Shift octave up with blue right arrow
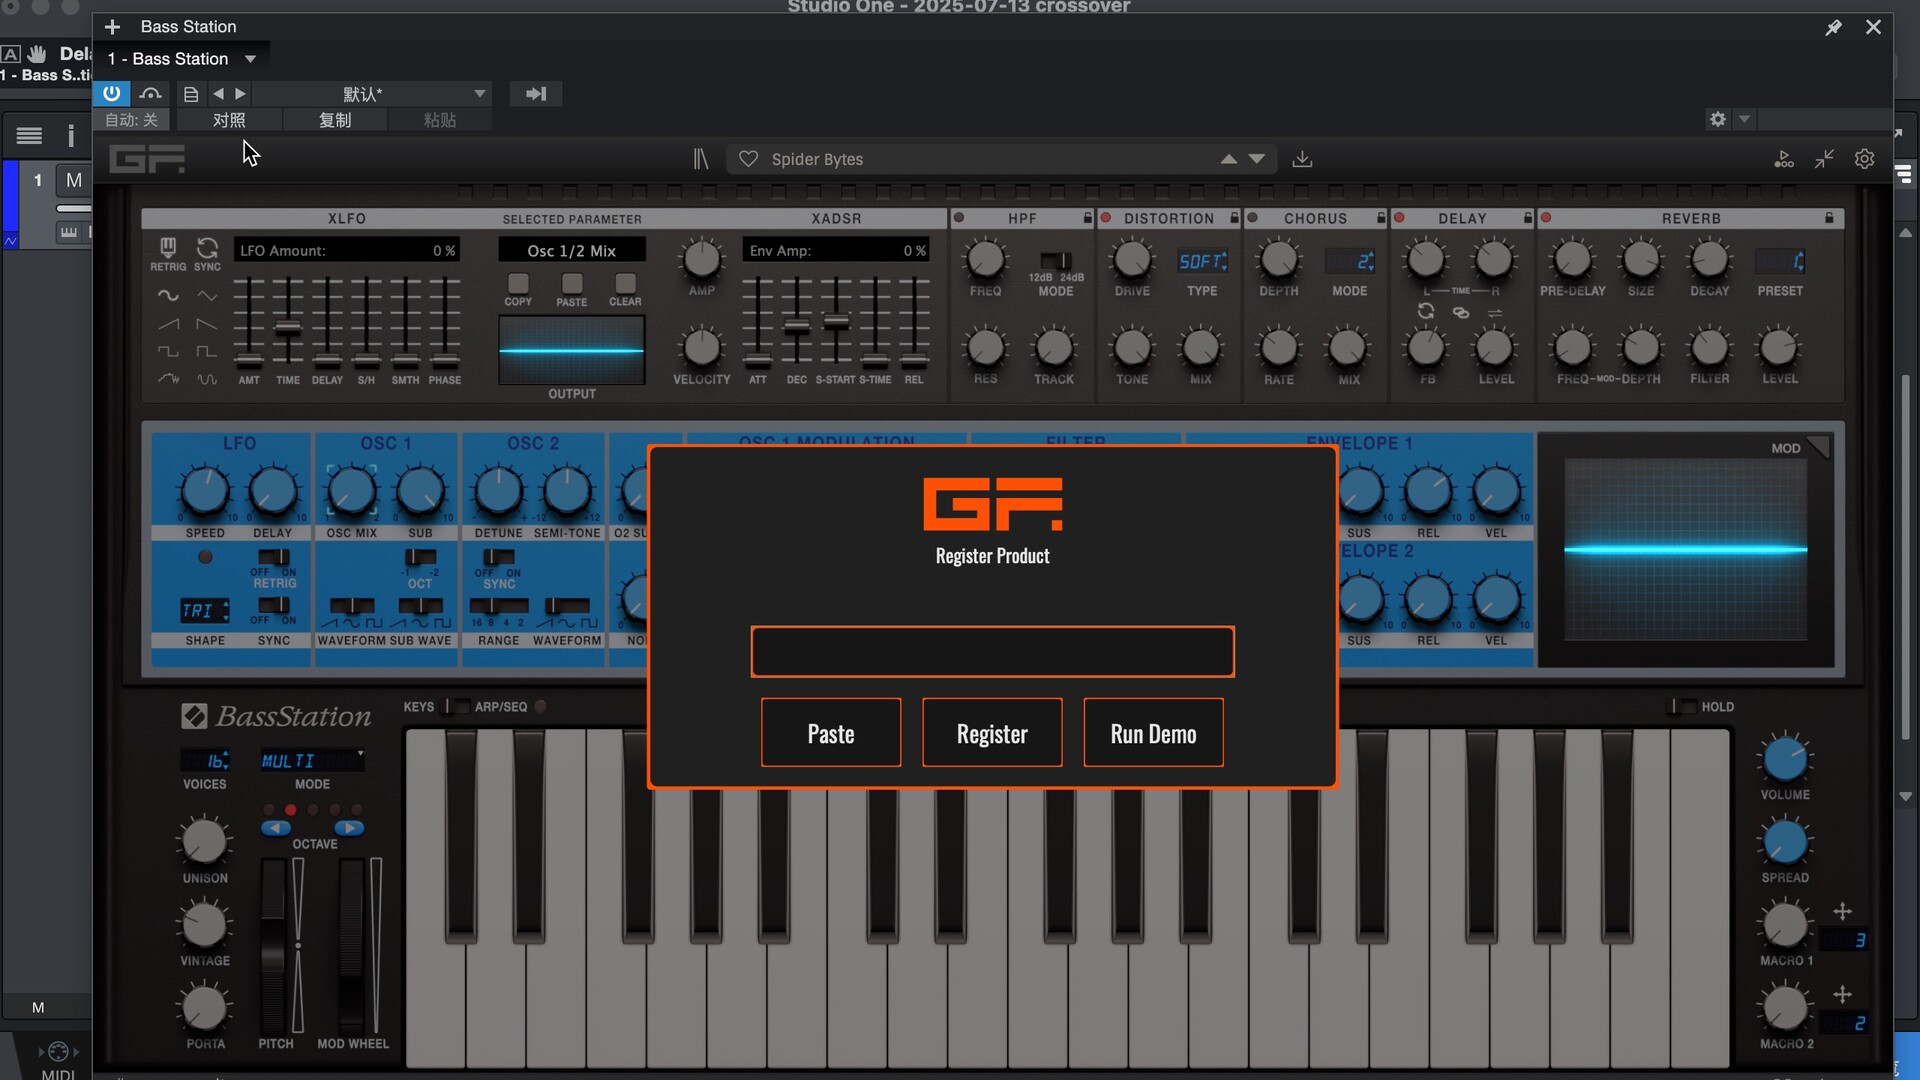 pos(349,828)
